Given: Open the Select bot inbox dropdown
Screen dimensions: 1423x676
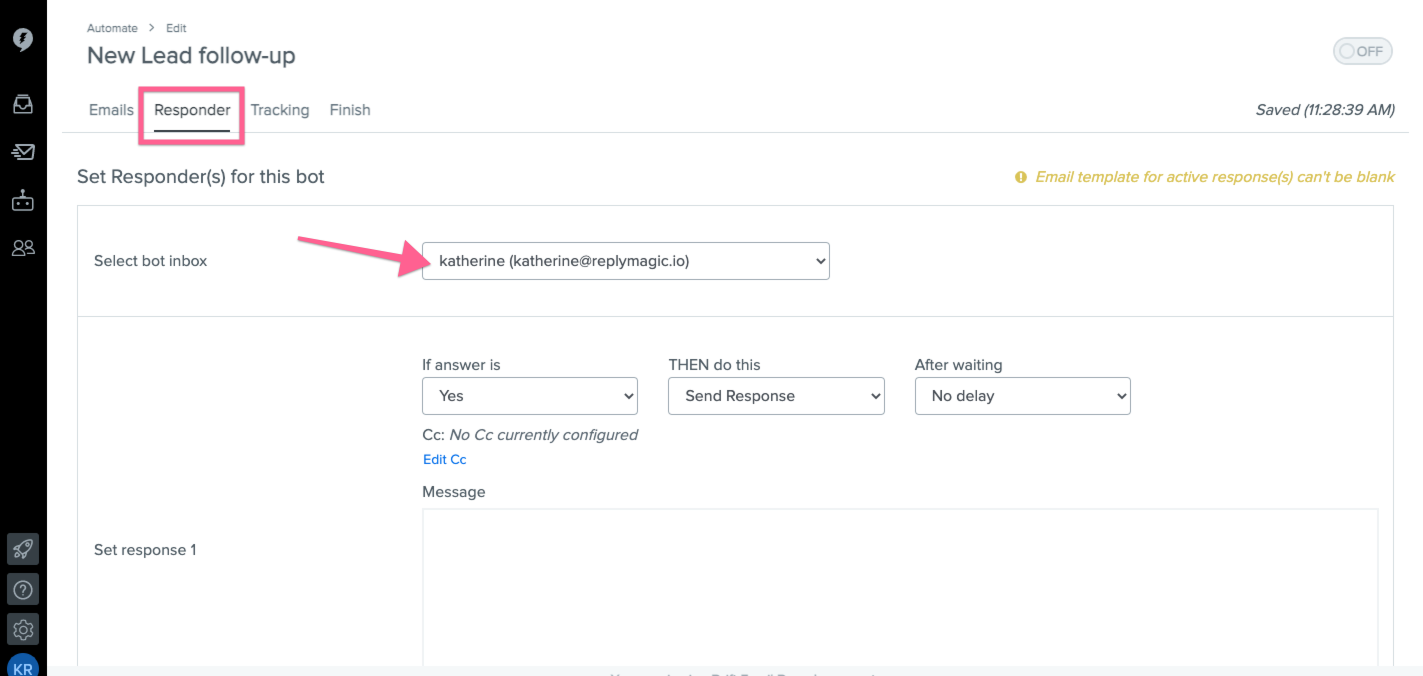Looking at the screenshot, I should tap(626, 261).
